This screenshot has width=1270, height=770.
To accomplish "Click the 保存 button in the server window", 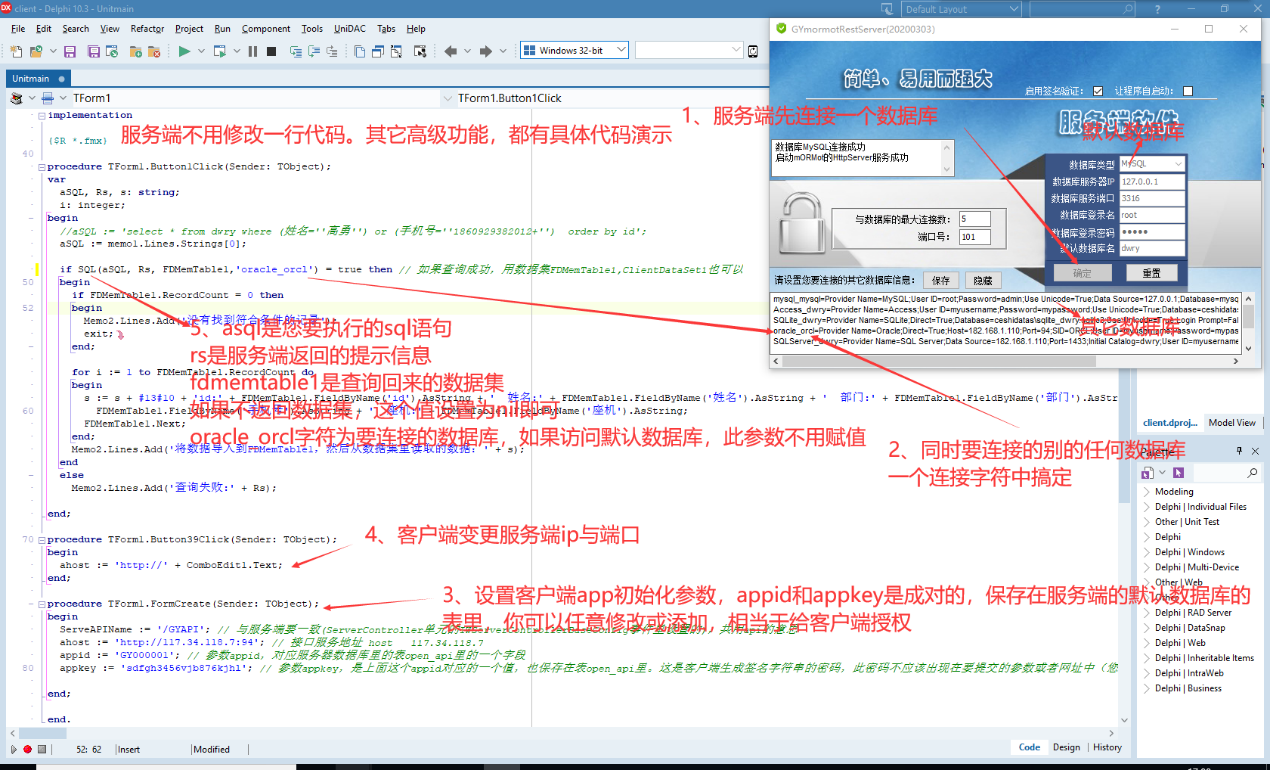I will tap(941, 281).
